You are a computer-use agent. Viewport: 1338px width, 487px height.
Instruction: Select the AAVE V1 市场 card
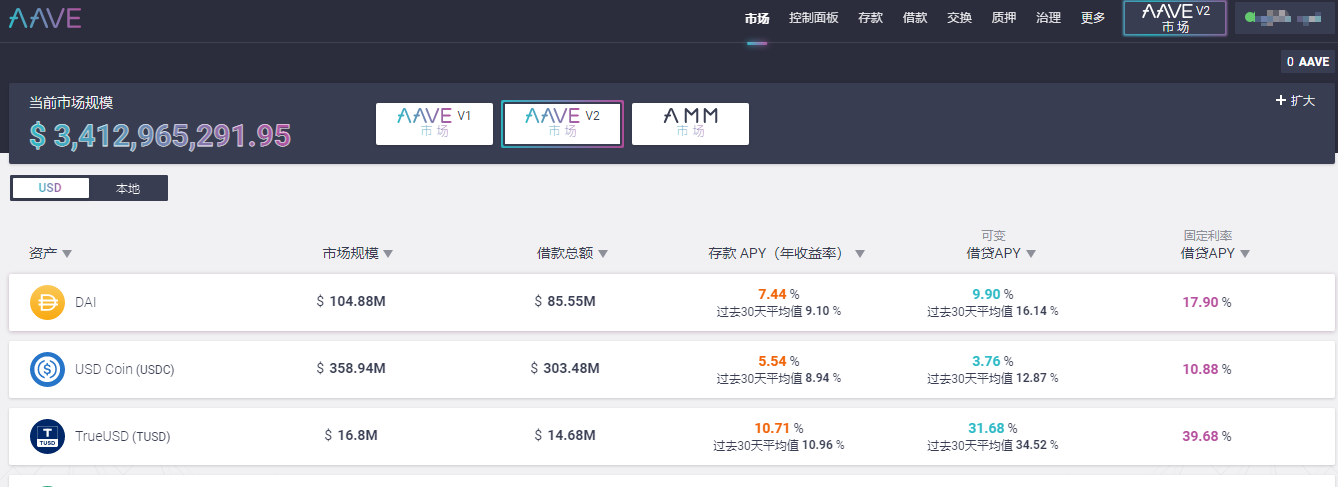434,124
